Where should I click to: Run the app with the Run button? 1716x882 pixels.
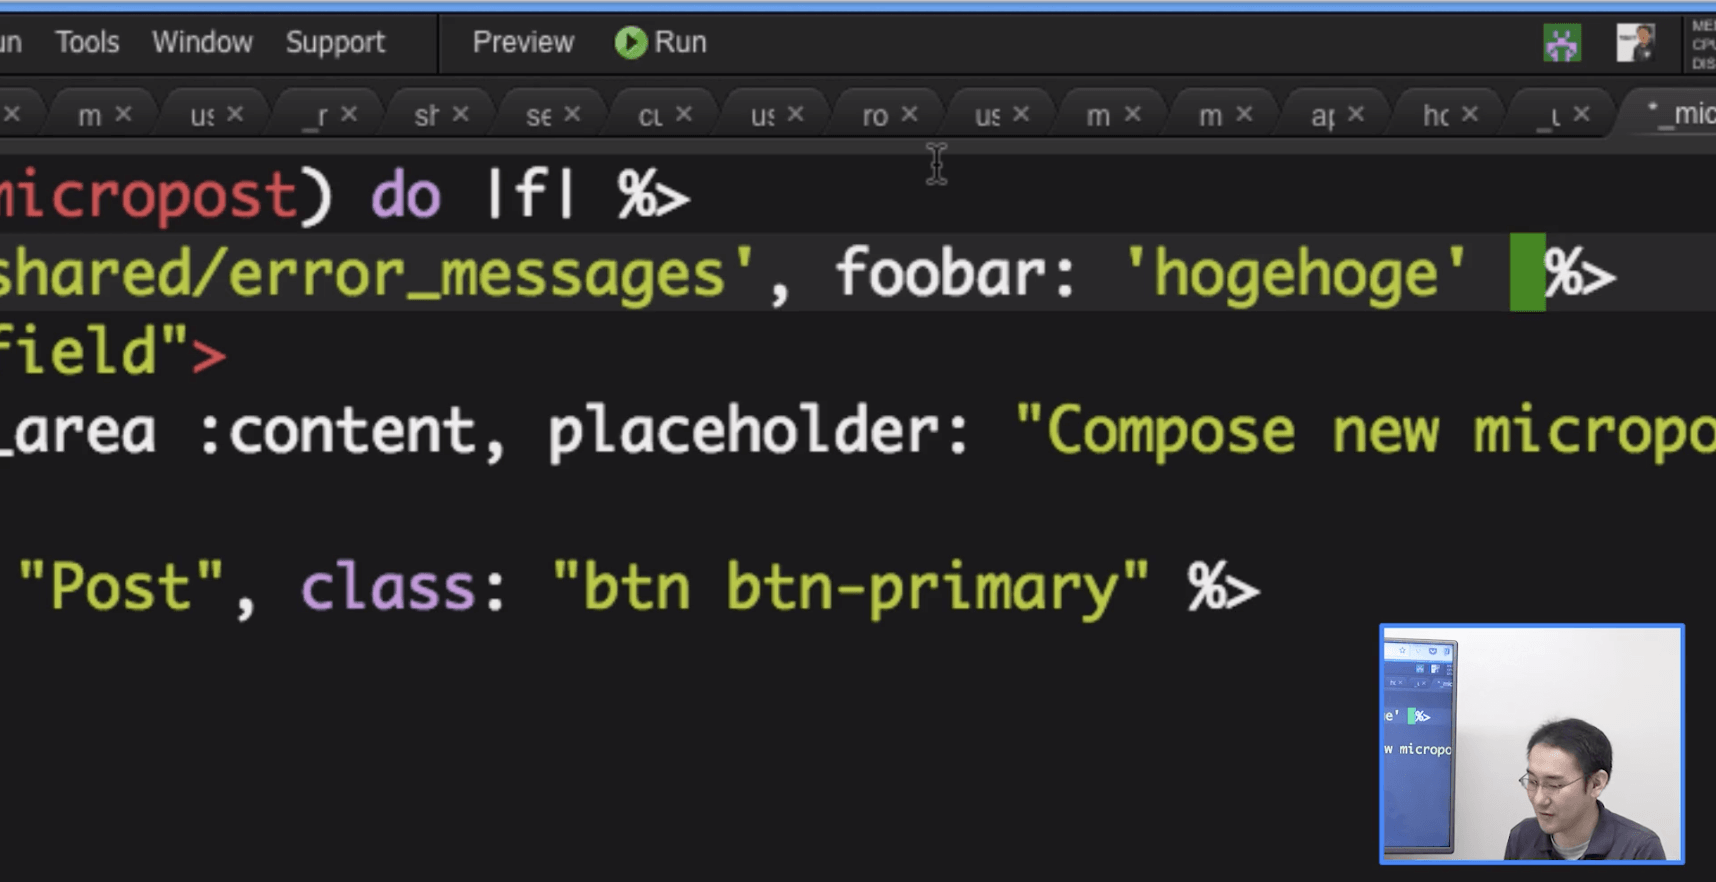(x=661, y=42)
